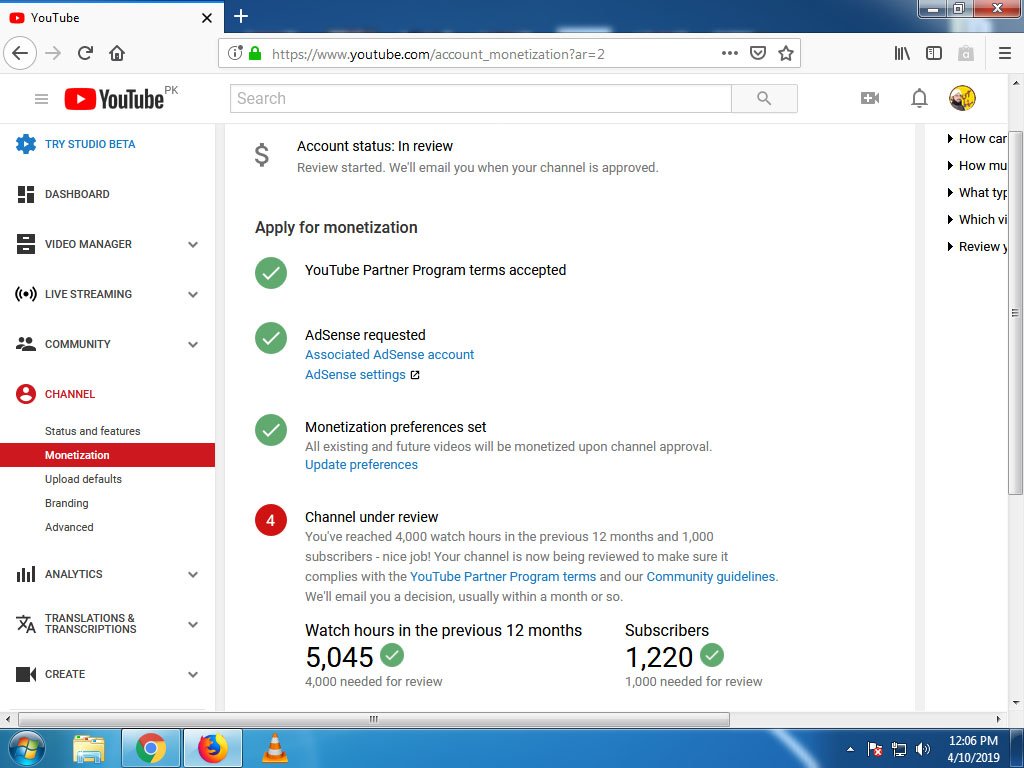Expand the Create section chevron

(193, 675)
